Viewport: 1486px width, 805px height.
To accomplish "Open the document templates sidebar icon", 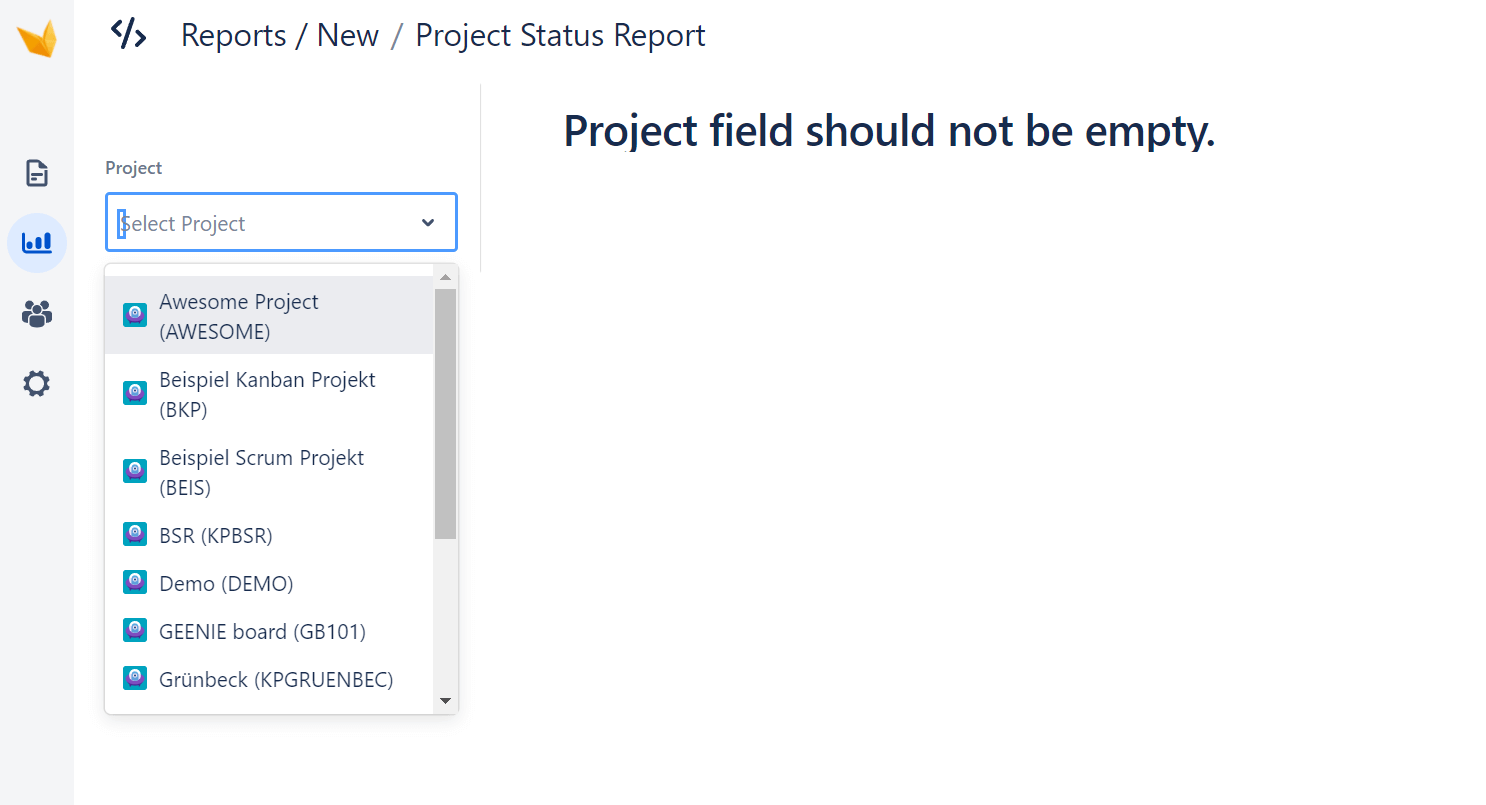I will click(37, 173).
